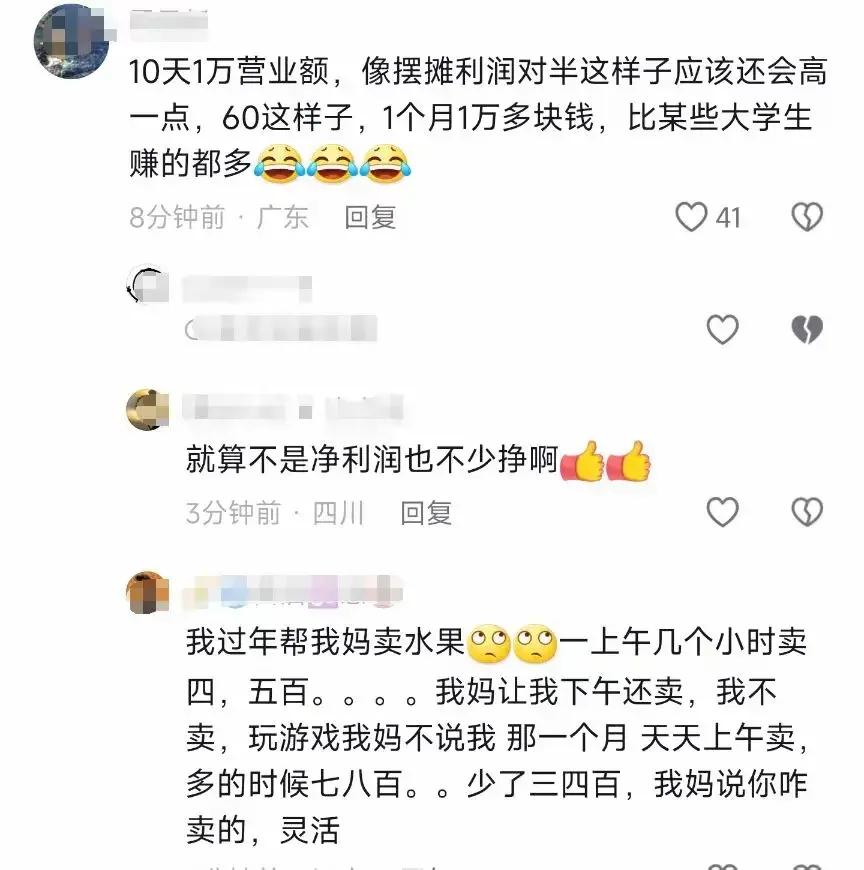864x870 pixels.
Task: Select the comment text about 10天1万营业额
Action: click(x=478, y=118)
